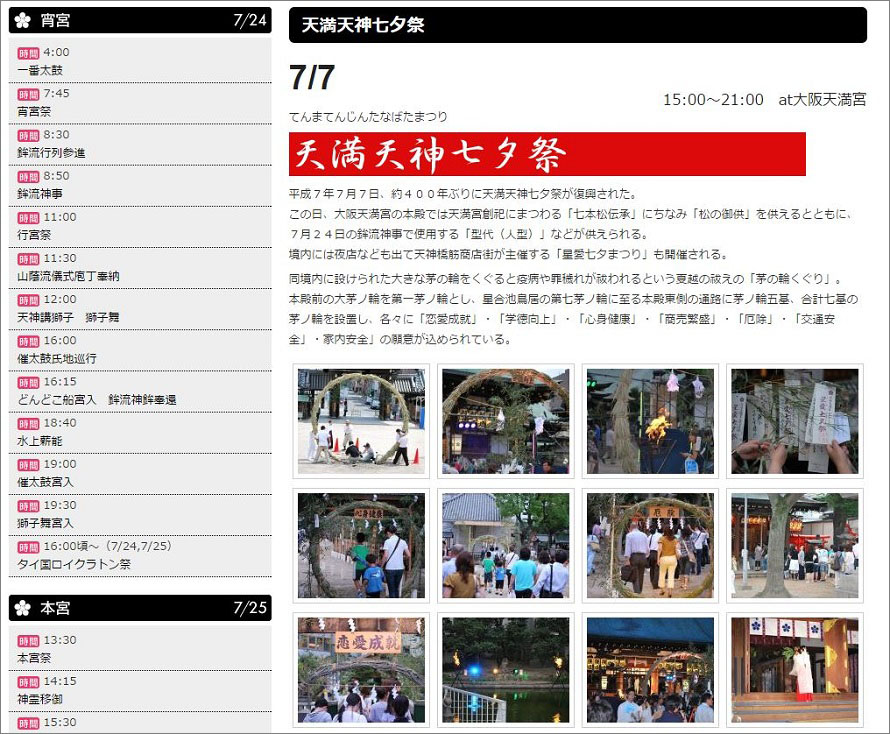Click the 7/25 date in 本宮 header

[x=250, y=608]
